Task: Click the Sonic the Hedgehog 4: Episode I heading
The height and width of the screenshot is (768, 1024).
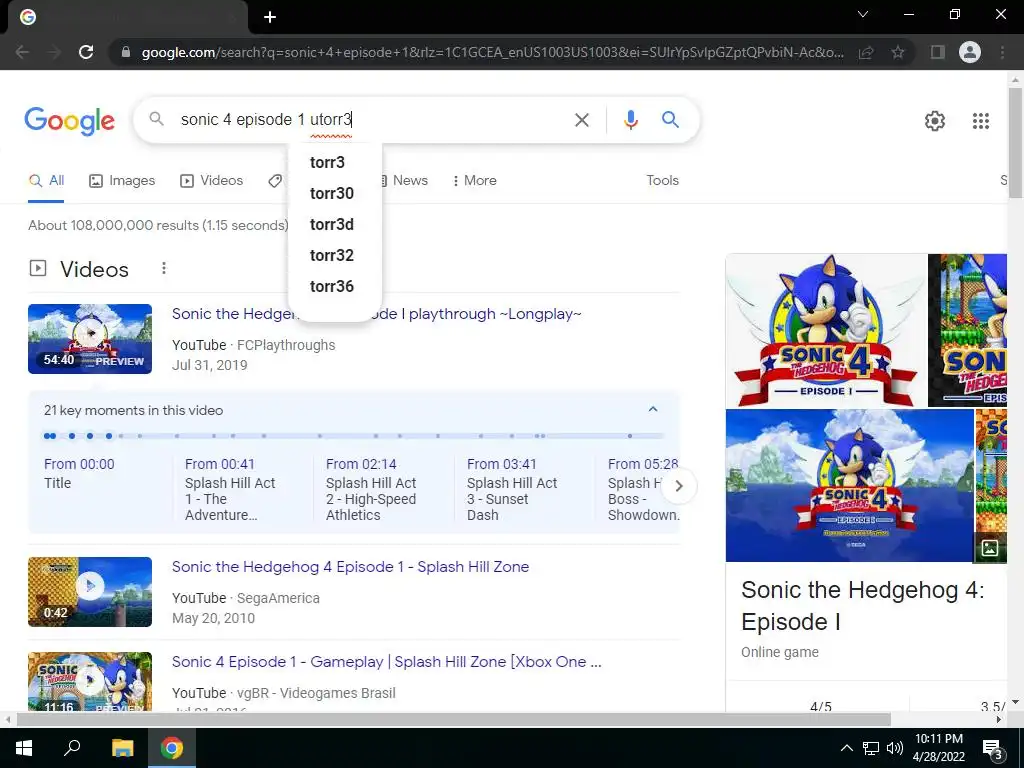Action: tap(862, 605)
